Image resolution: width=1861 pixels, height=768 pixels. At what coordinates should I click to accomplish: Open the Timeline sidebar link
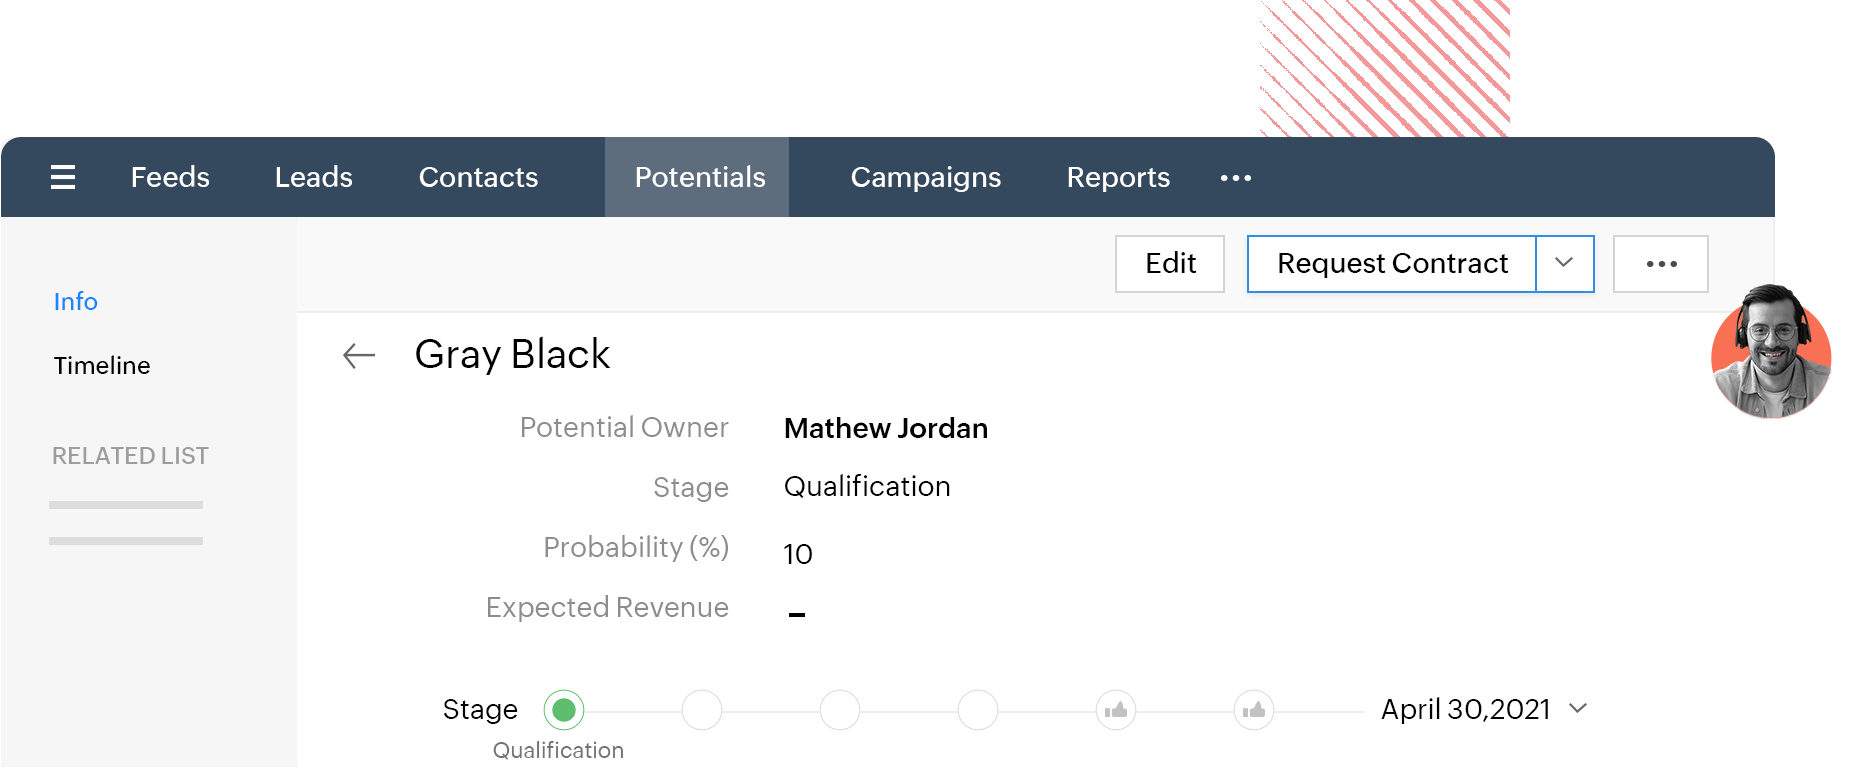[x=102, y=366]
